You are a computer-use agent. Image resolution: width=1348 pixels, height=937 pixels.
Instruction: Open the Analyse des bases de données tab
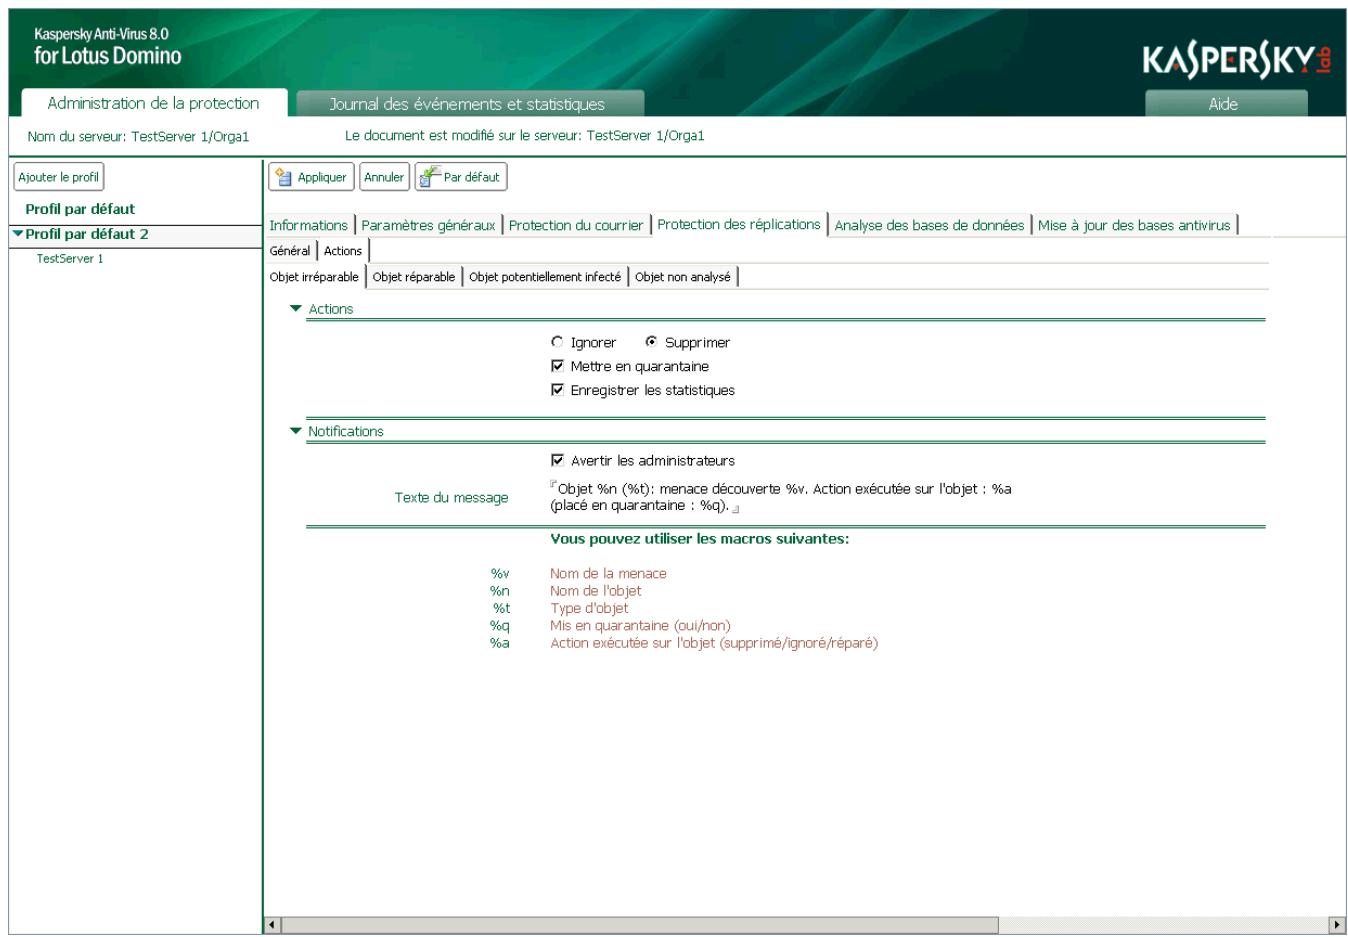coord(929,225)
